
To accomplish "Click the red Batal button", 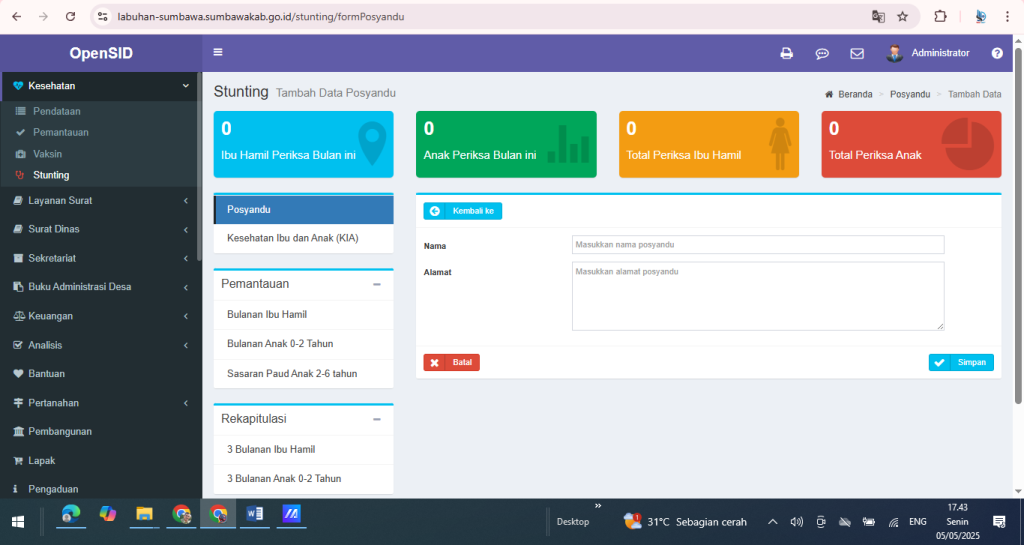I will pos(451,363).
